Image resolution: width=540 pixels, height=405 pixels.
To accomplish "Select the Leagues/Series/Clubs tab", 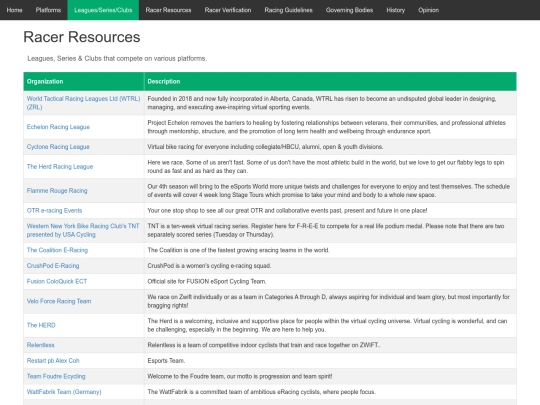I will 103,10.
